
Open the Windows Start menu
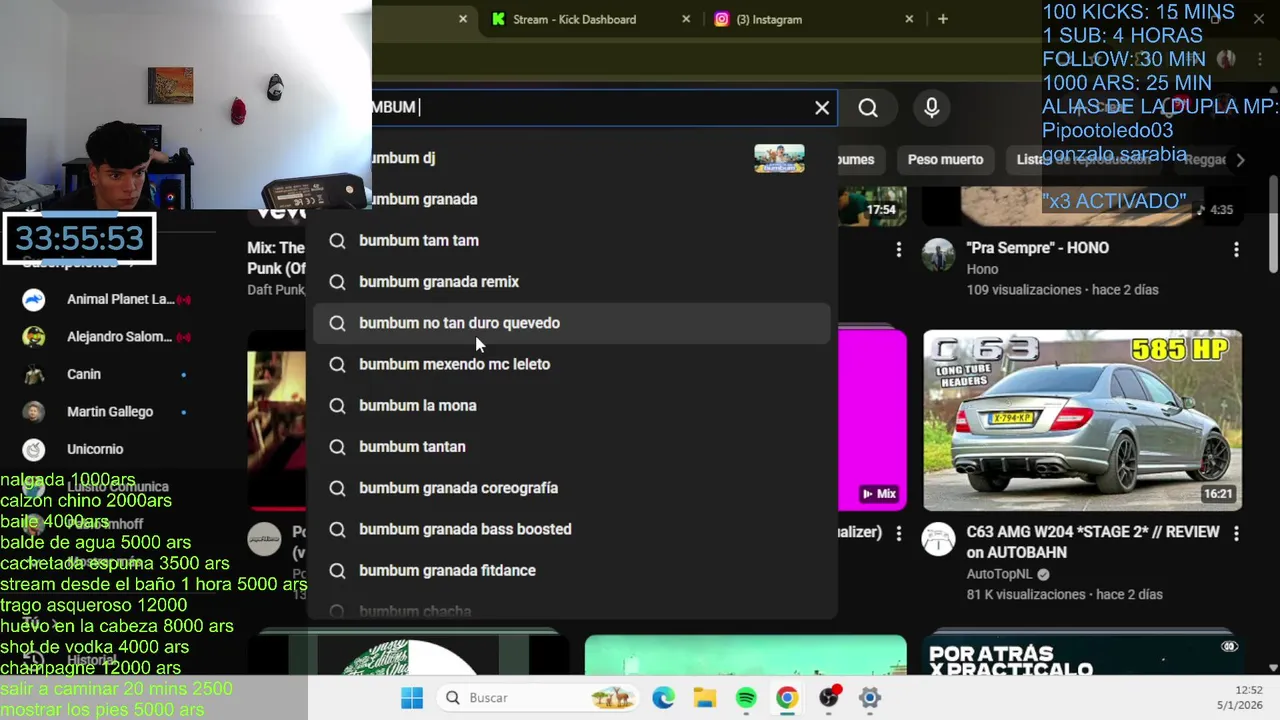[x=412, y=698]
